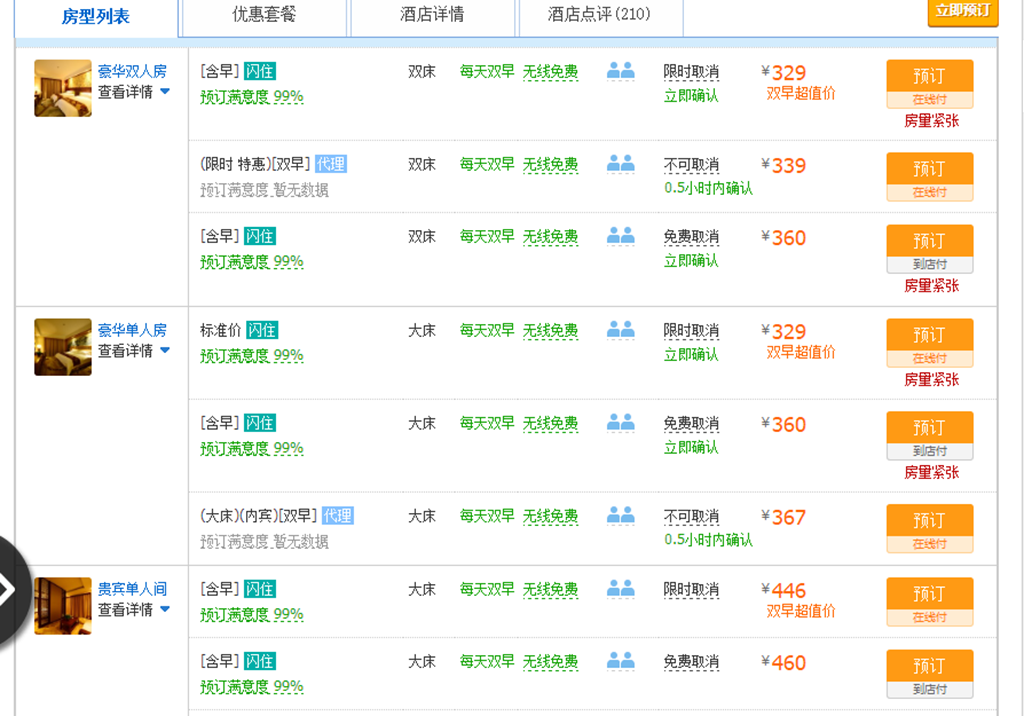Click the guest occupancy icon in the ¥446 row
Image resolution: width=1024 pixels, height=716 pixels.
point(621,588)
